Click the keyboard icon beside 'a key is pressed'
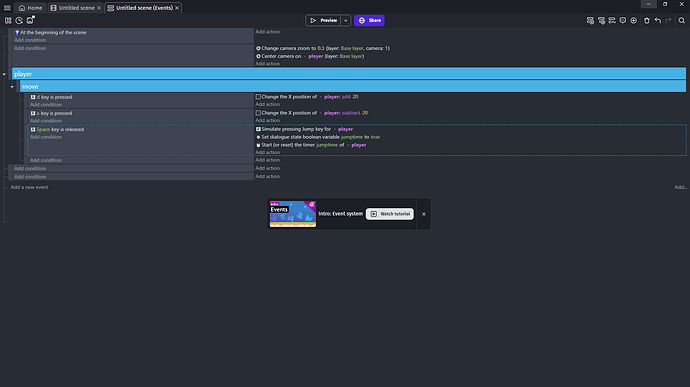The image size is (690, 387). [33, 113]
